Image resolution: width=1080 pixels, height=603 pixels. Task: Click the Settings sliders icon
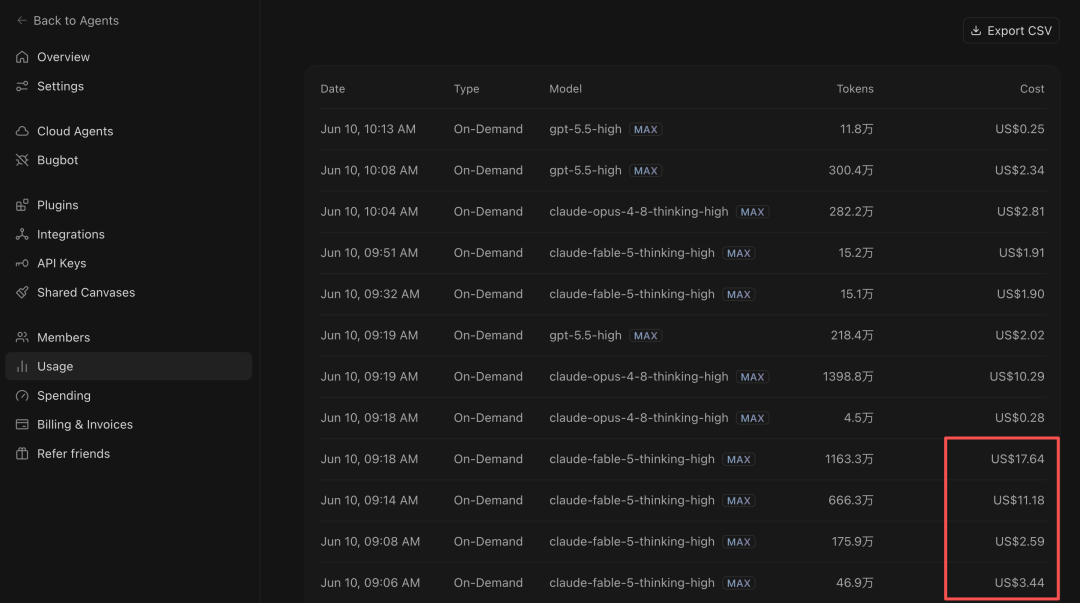(22, 86)
